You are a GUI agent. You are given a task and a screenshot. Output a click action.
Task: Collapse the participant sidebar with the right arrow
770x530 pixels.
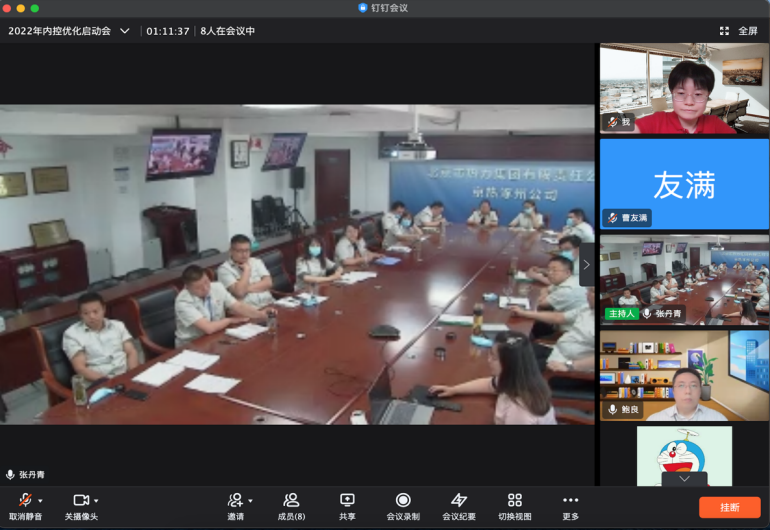pyautogui.click(x=587, y=265)
